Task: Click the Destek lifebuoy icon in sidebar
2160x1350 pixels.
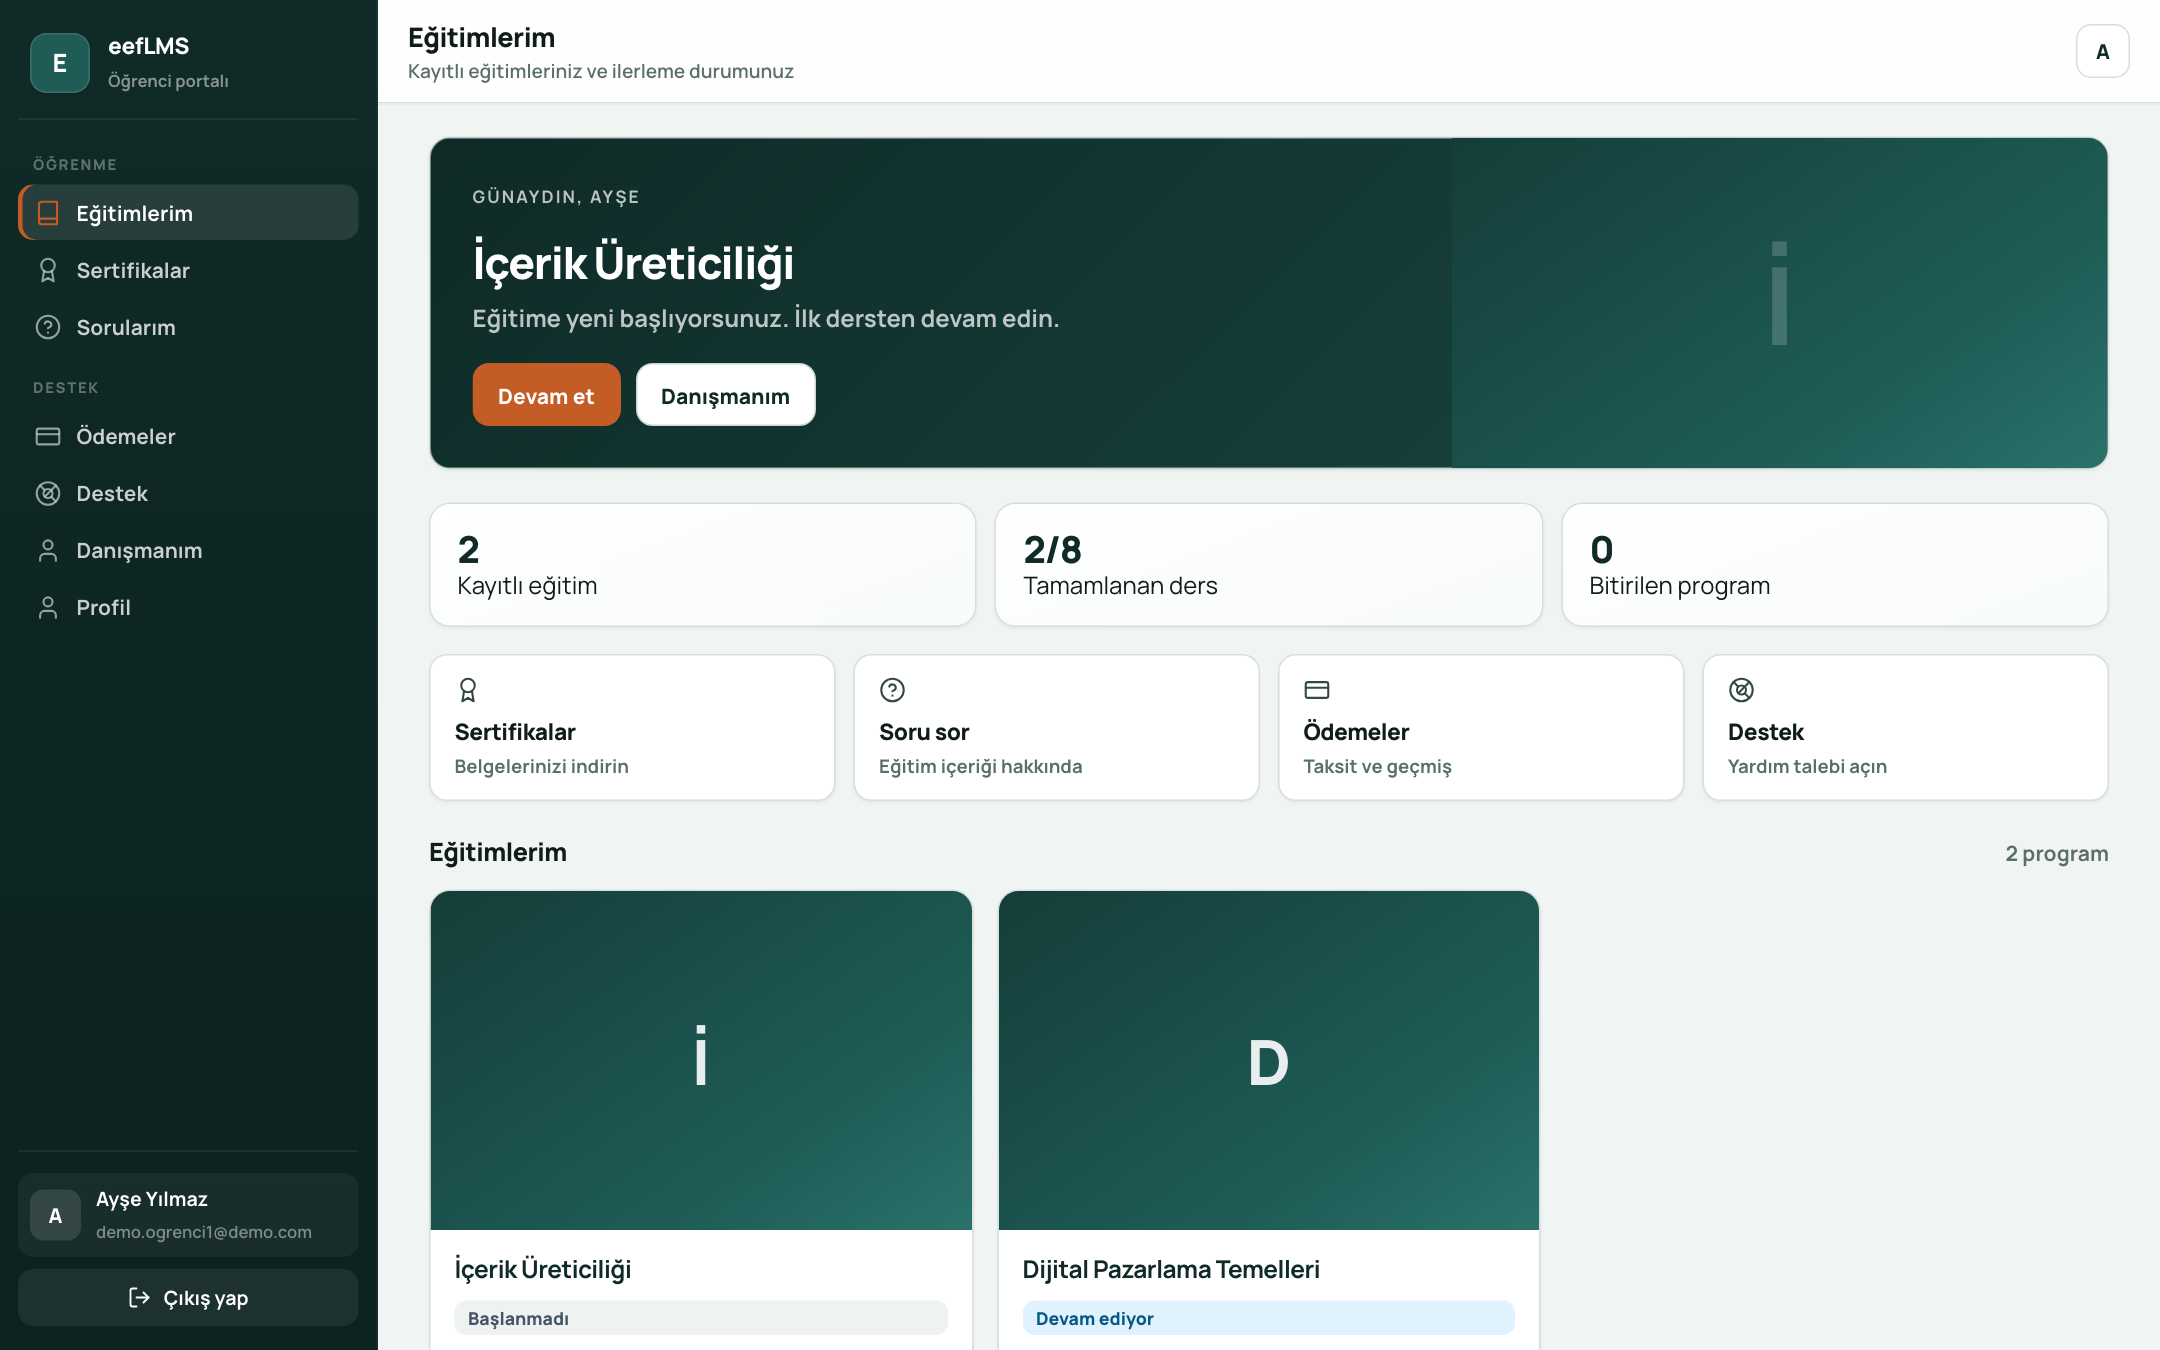Action: coord(48,493)
